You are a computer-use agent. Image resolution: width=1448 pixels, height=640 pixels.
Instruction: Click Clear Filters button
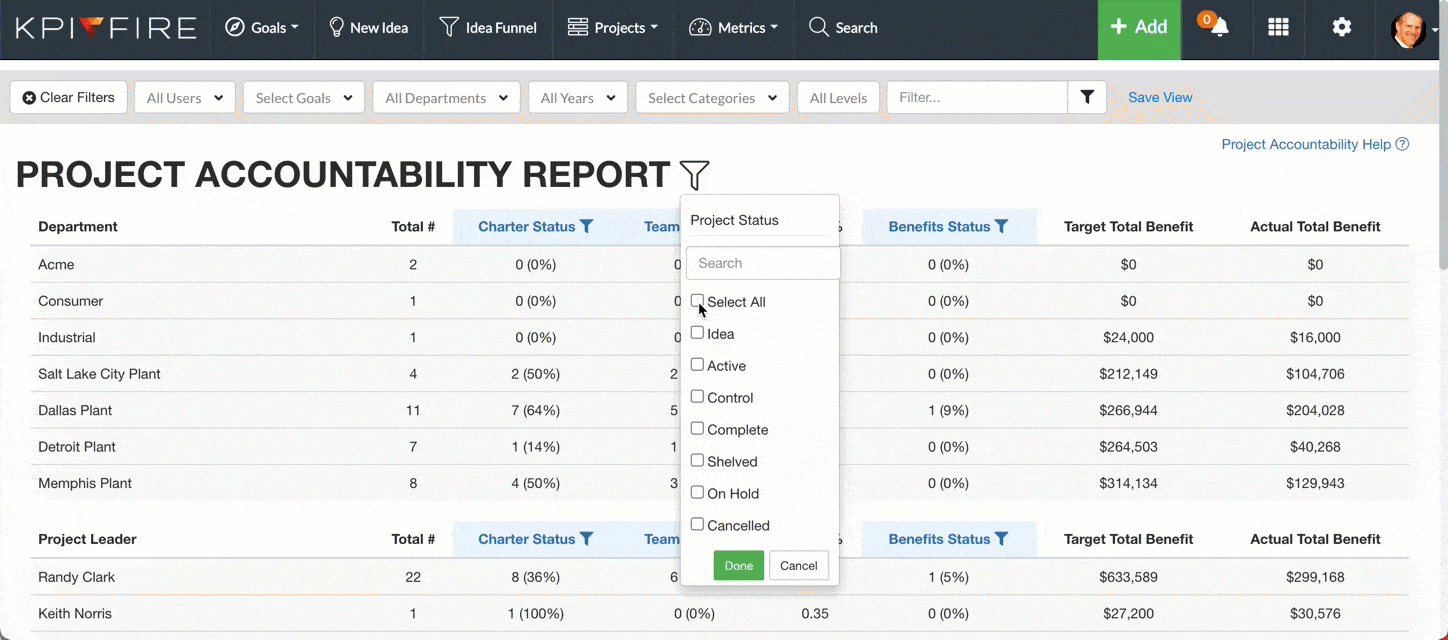(69, 97)
